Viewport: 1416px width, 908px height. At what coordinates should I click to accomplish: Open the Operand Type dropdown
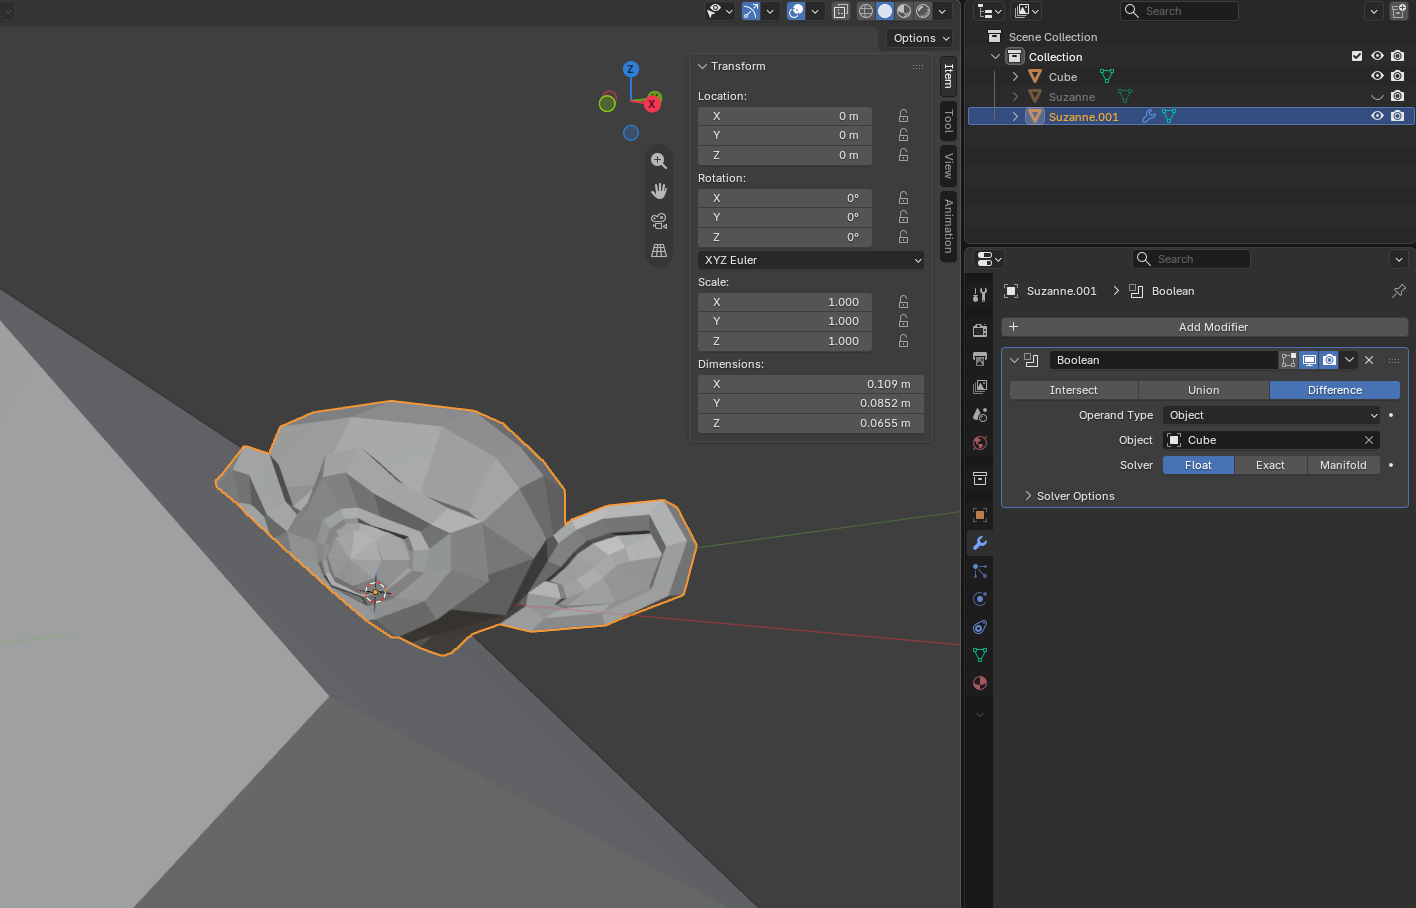pyautogui.click(x=1272, y=415)
